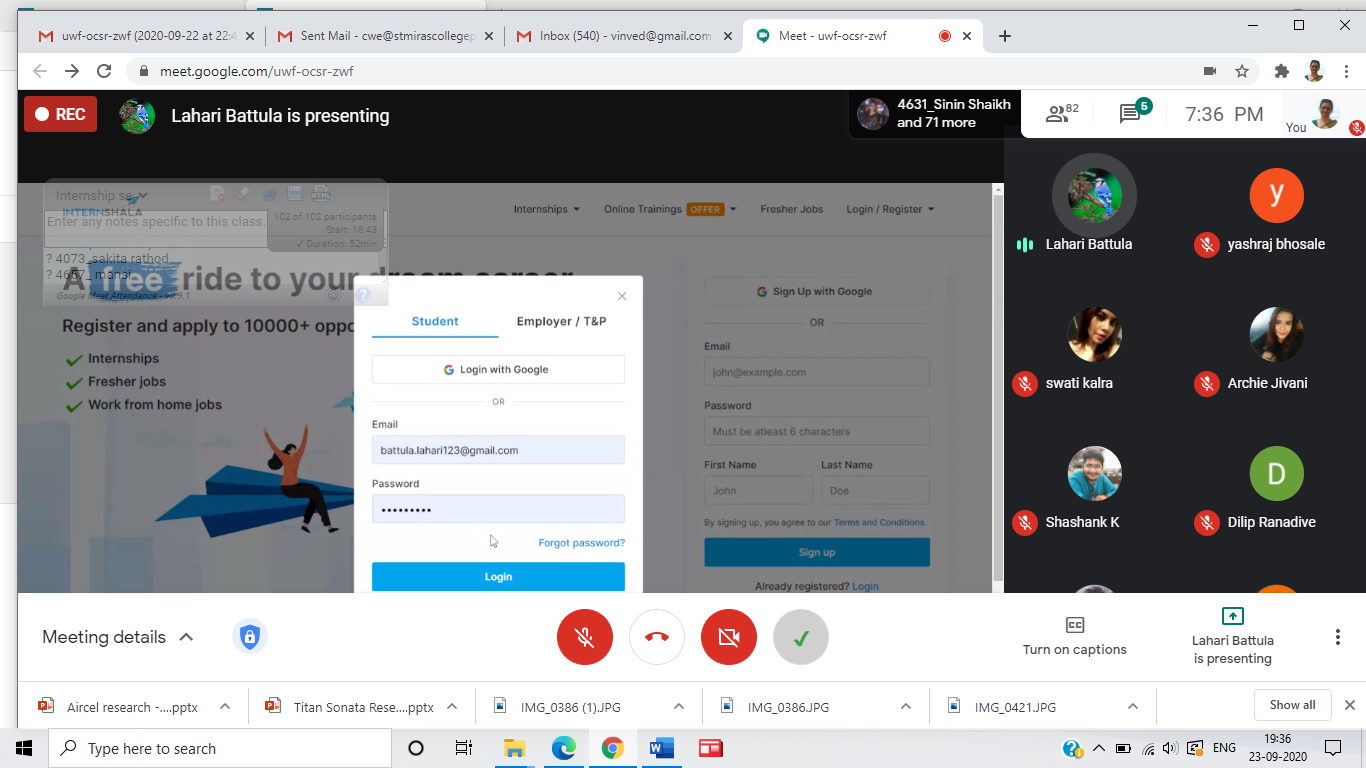Open dropdown for IMG_0421.JPG download
1366x768 pixels.
1133,706
